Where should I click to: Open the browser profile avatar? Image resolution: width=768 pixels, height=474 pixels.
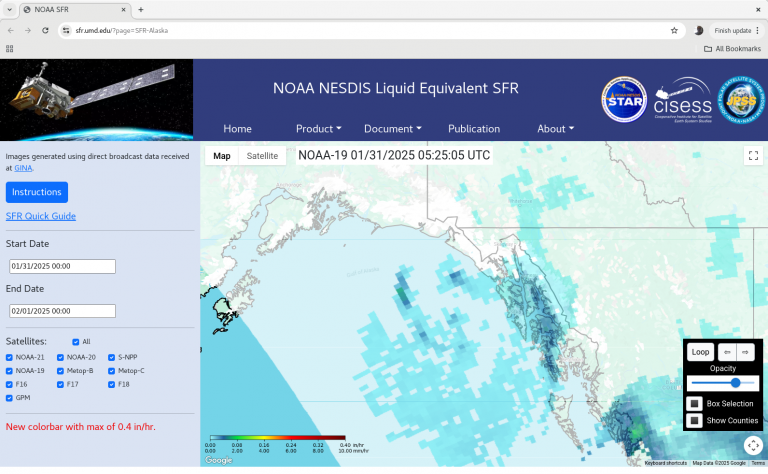pos(699,30)
